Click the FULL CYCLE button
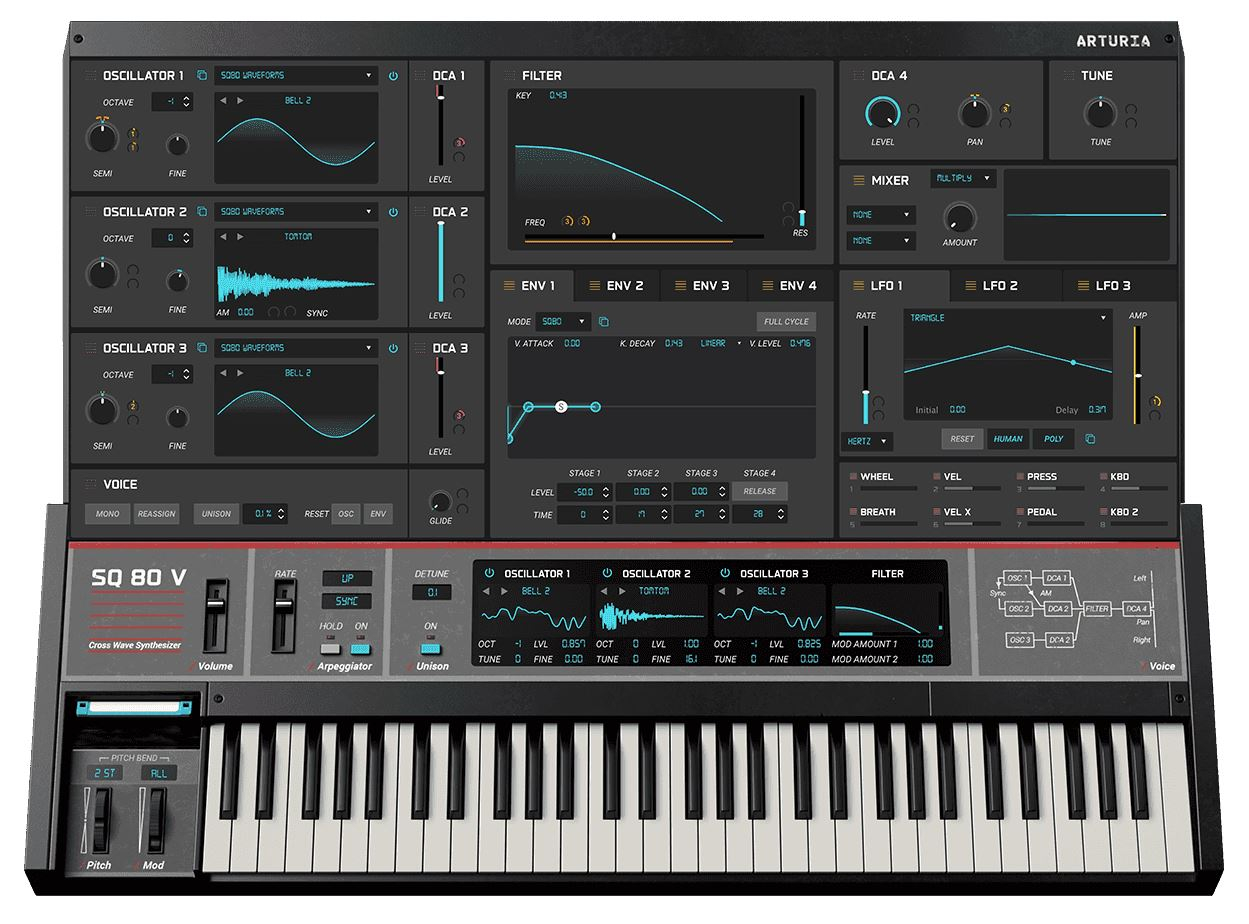The width and height of the screenshot is (1249, 924). (786, 322)
